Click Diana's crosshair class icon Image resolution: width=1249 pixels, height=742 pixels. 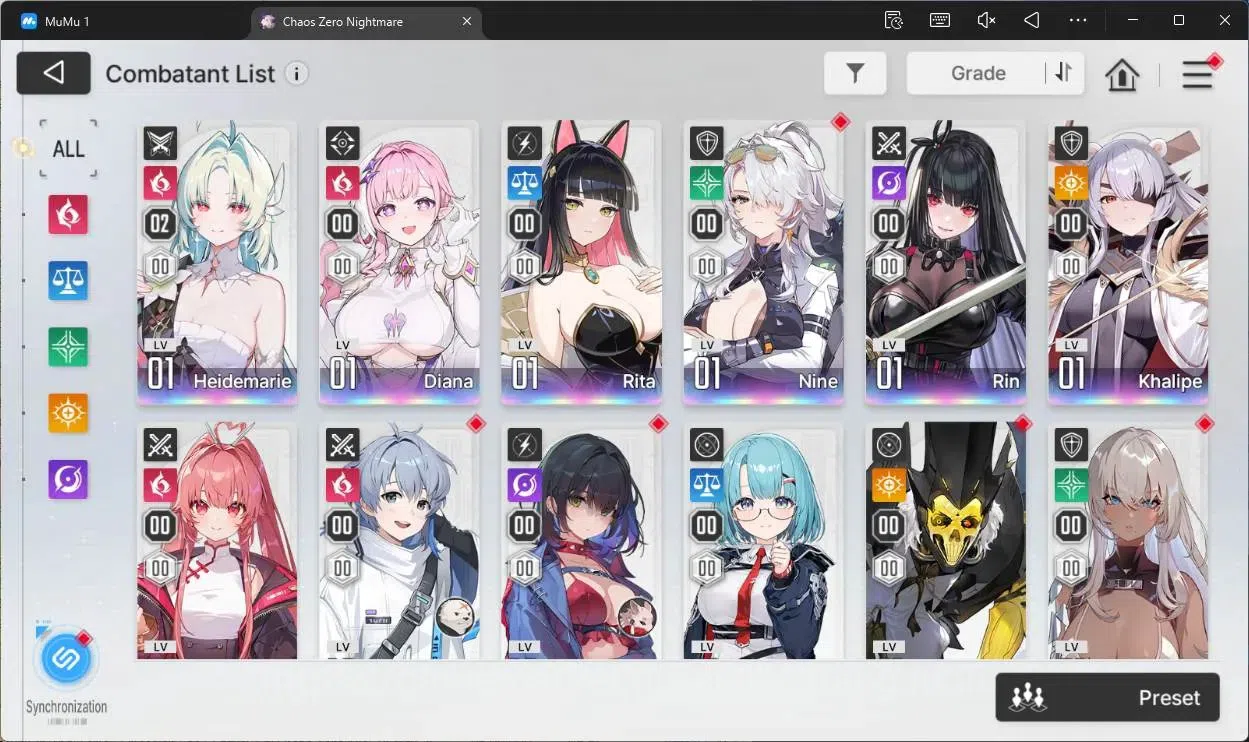342,144
